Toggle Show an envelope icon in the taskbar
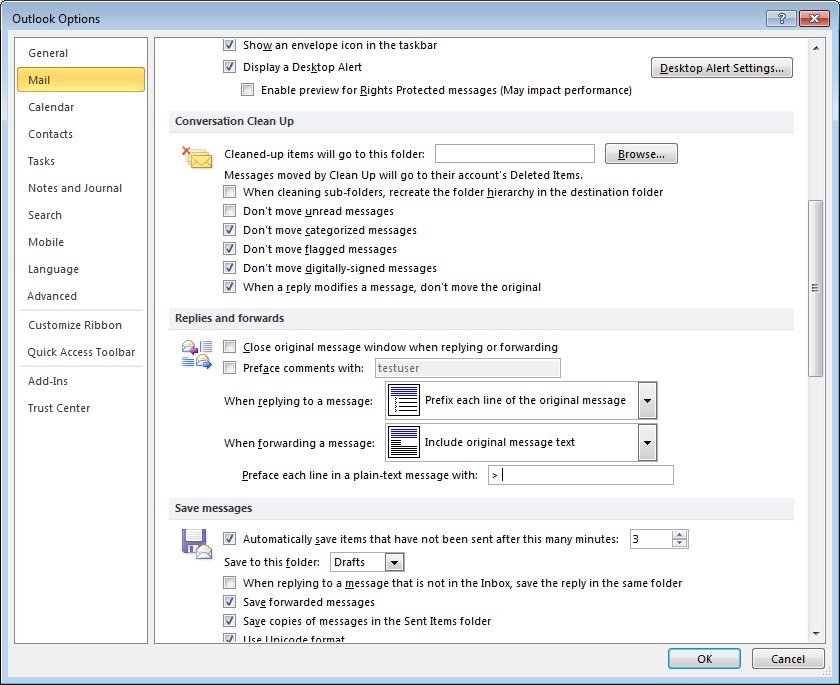 [229, 45]
